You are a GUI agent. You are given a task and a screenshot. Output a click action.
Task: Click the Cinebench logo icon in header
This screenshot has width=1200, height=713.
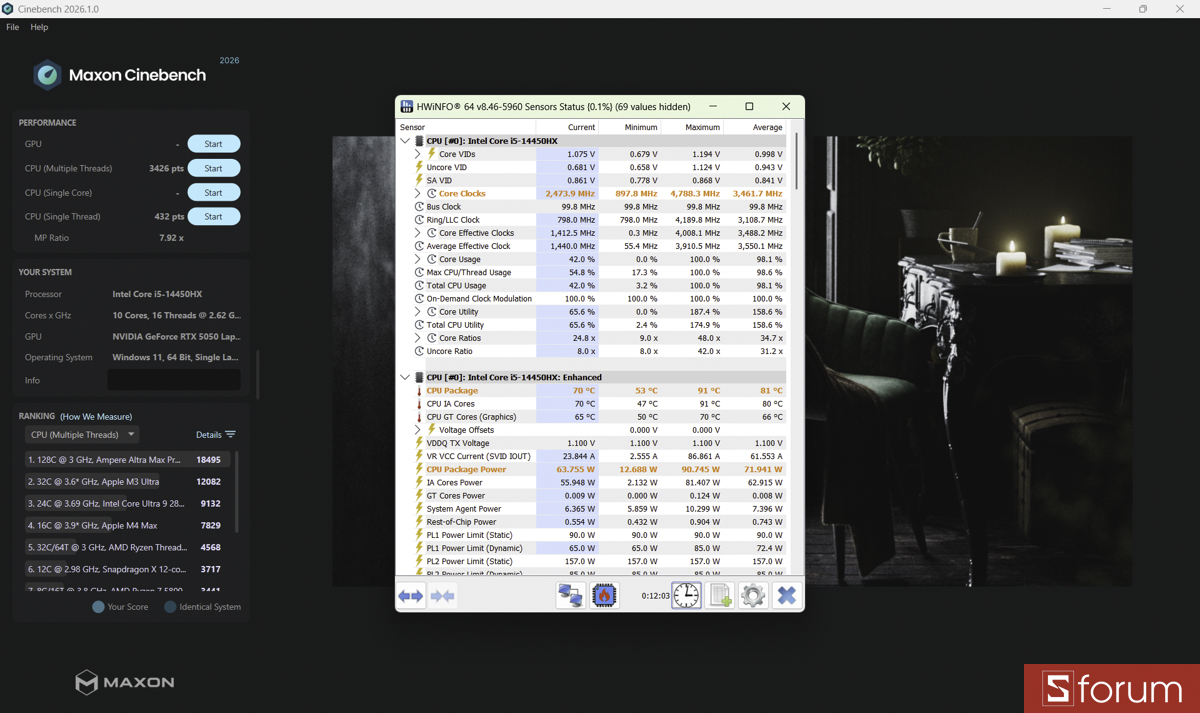pyautogui.click(x=47, y=75)
